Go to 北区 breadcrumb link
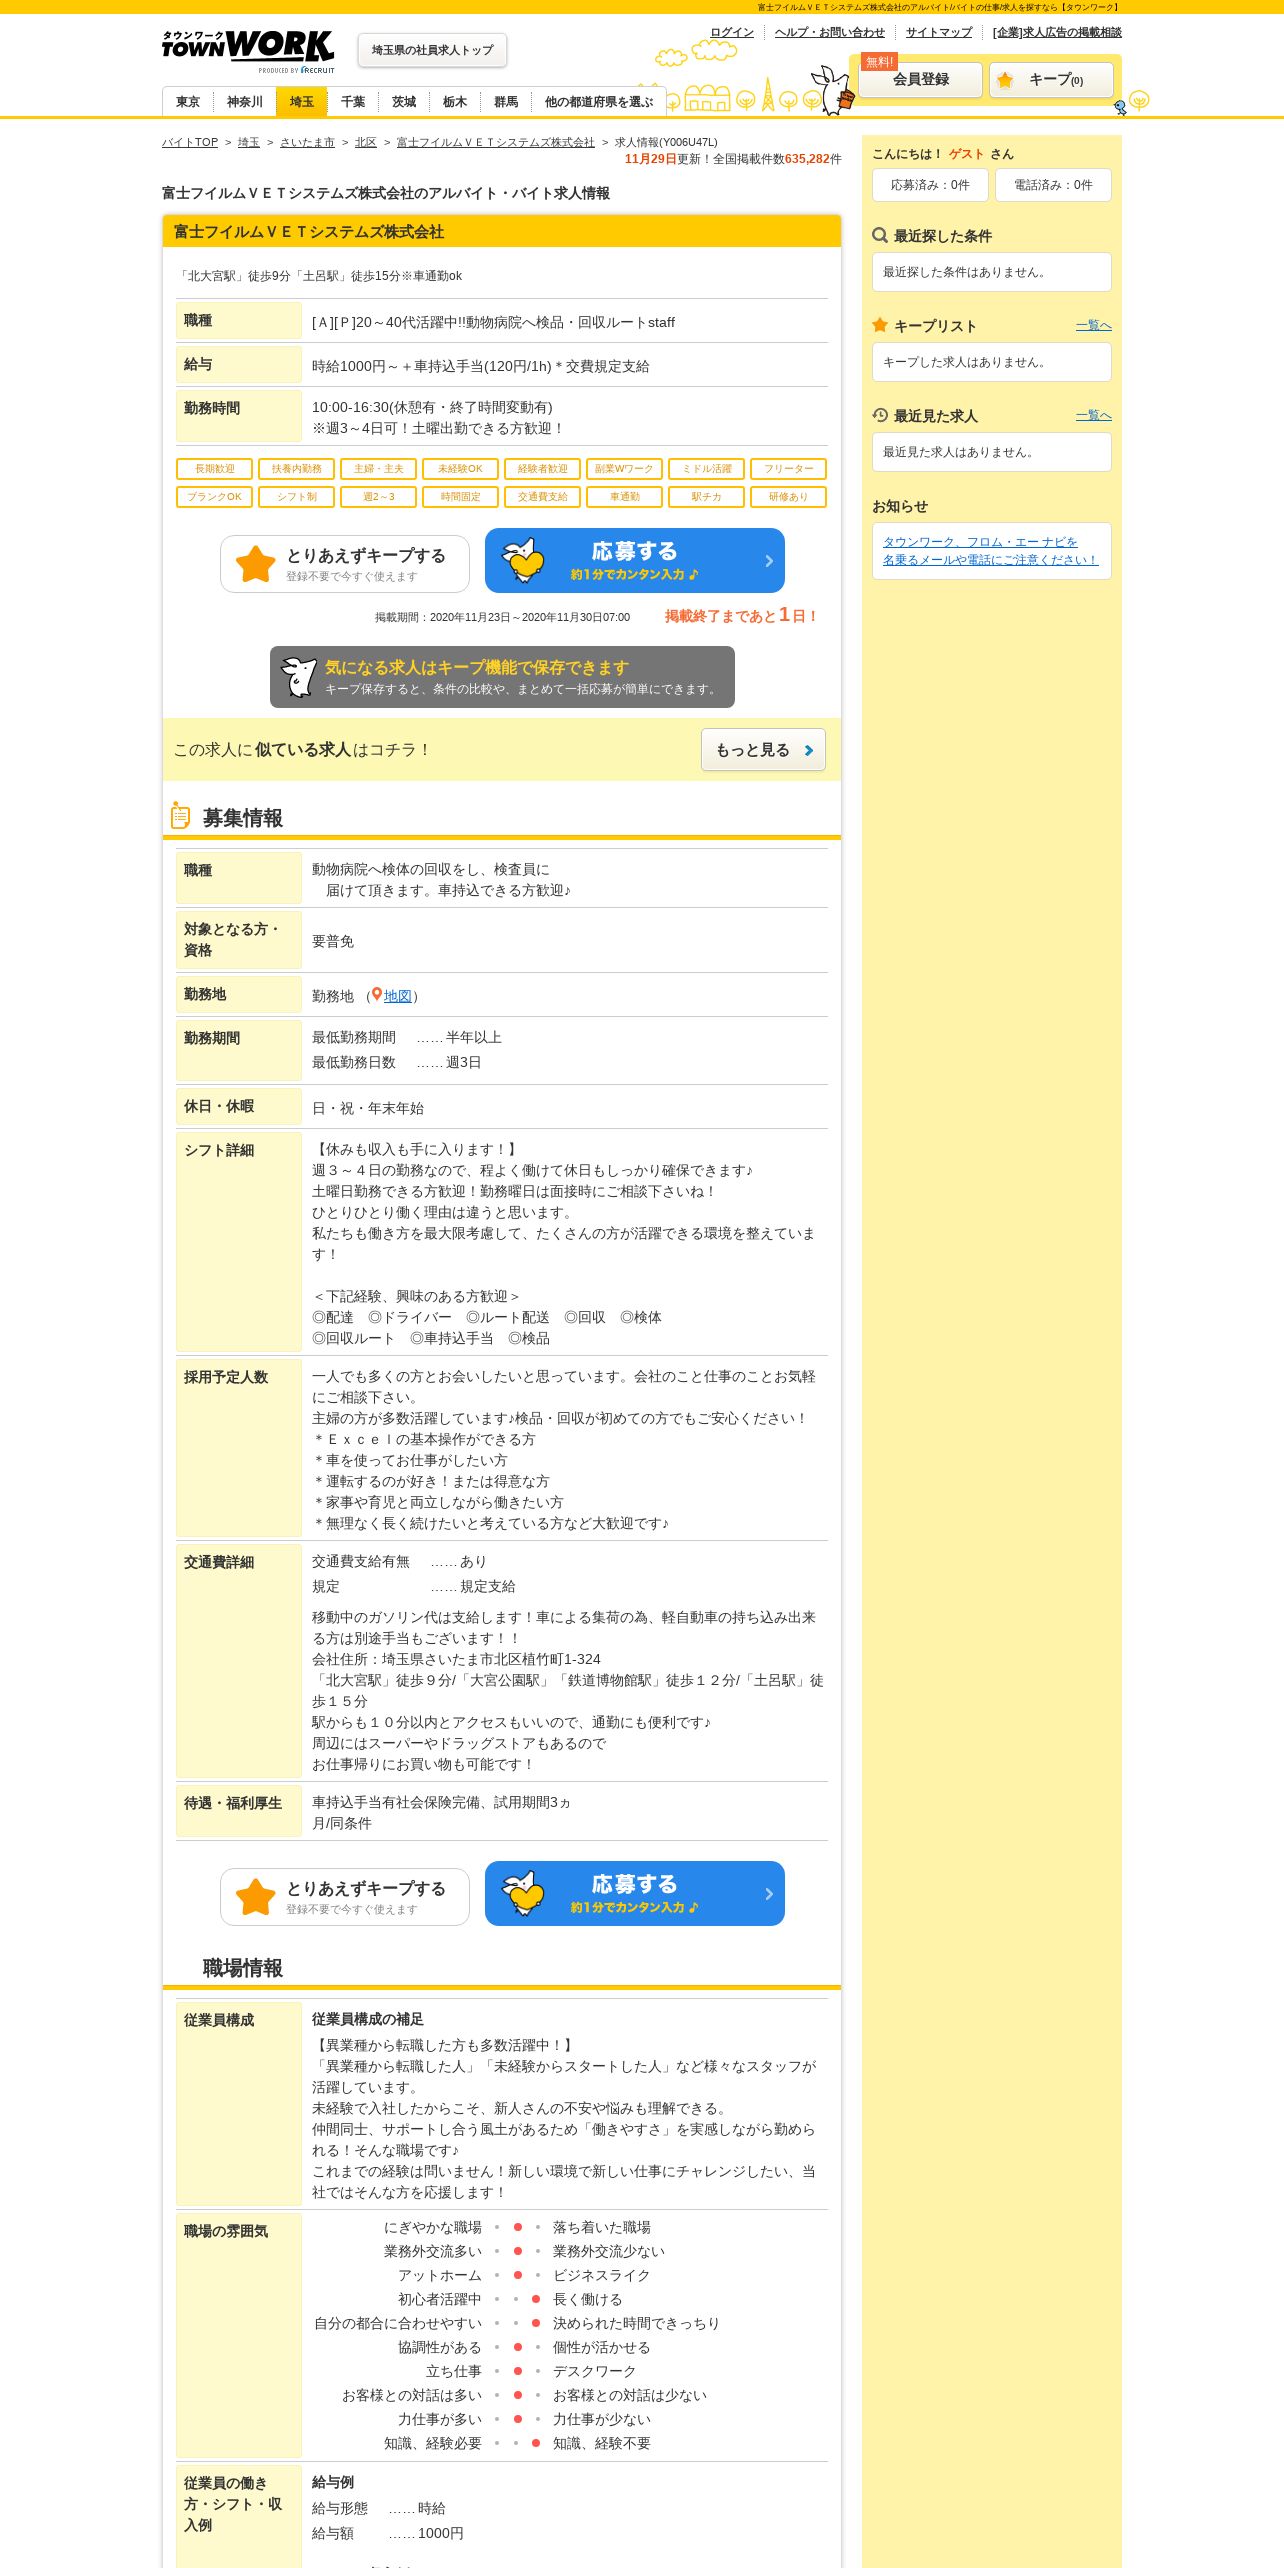This screenshot has height=2568, width=1284. pos(366,142)
